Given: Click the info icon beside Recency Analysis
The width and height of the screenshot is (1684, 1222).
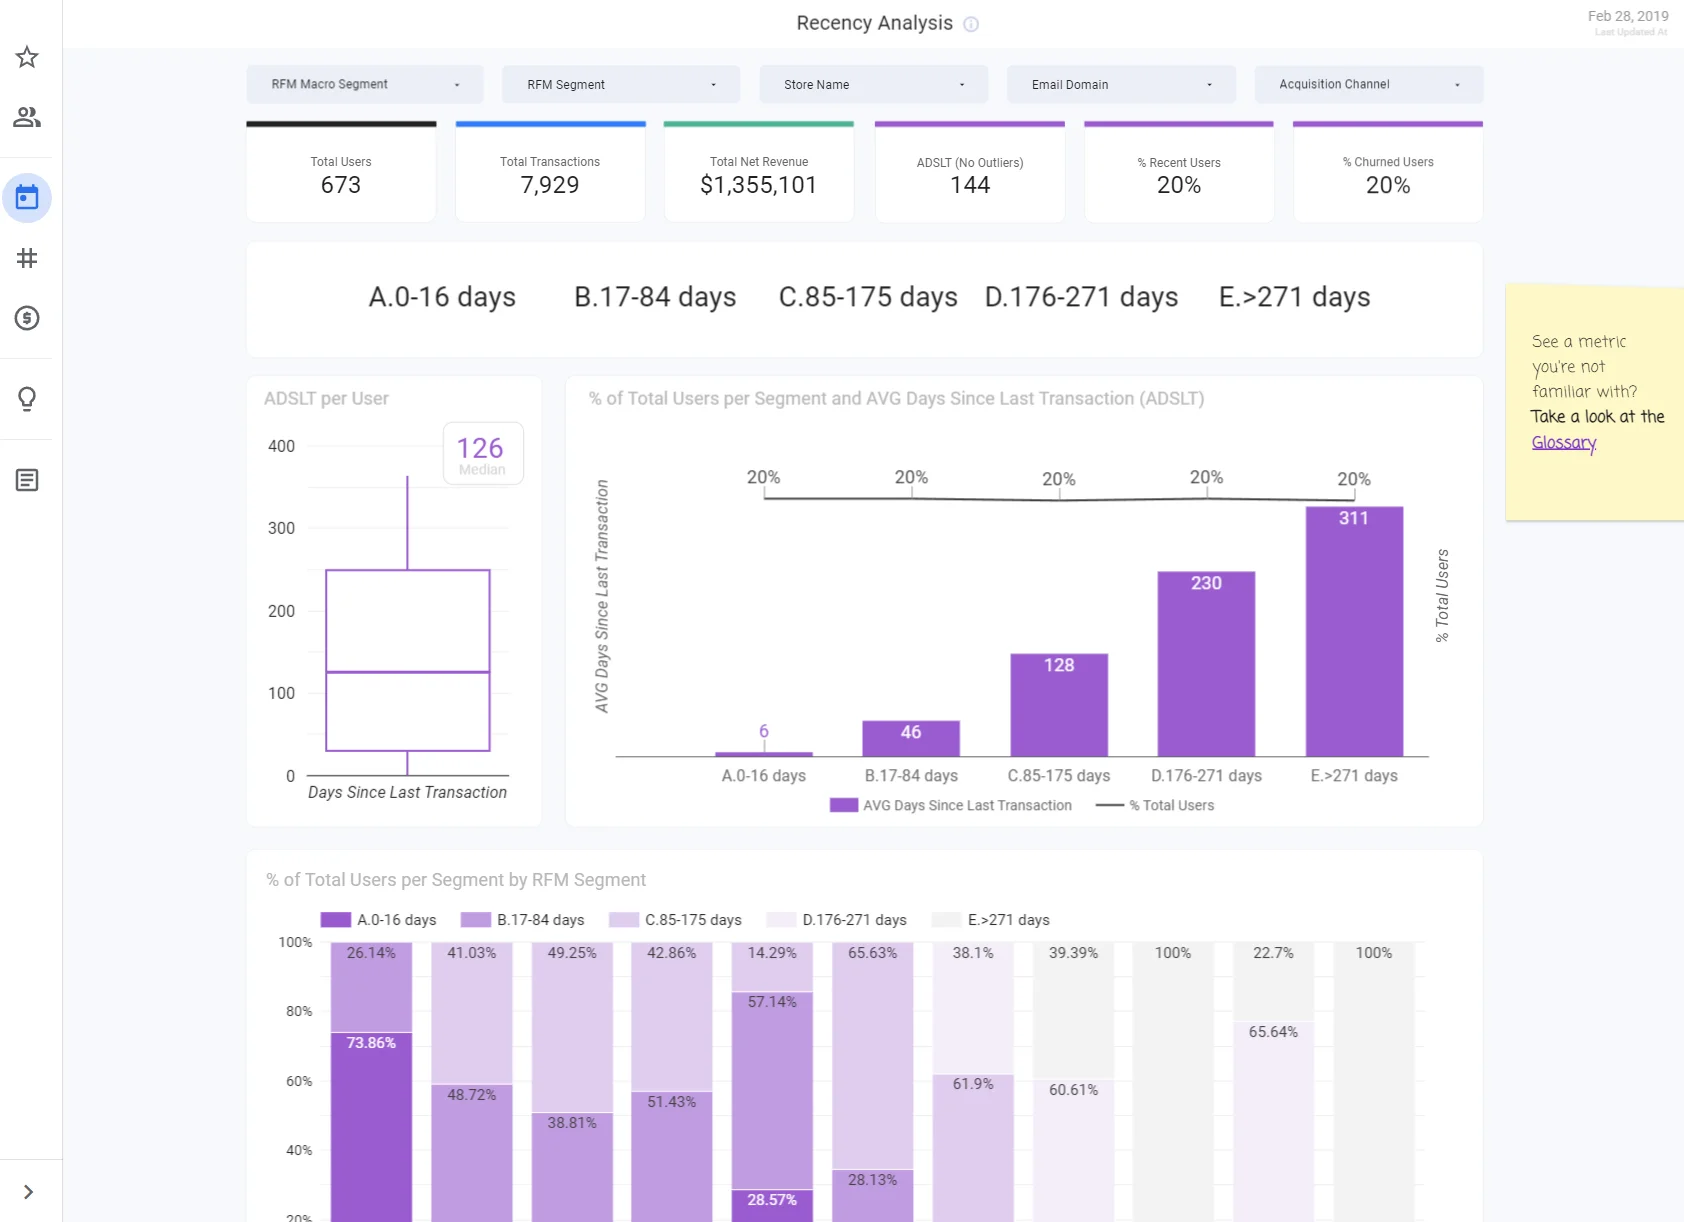Looking at the screenshot, I should pos(971,24).
